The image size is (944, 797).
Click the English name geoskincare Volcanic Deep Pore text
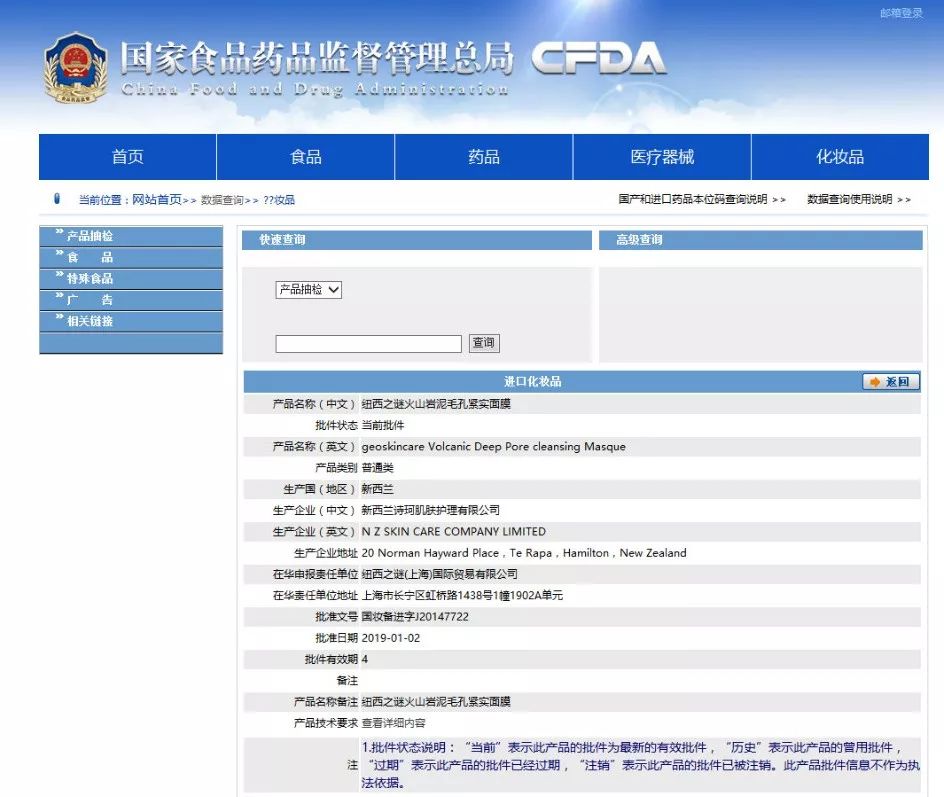494,447
